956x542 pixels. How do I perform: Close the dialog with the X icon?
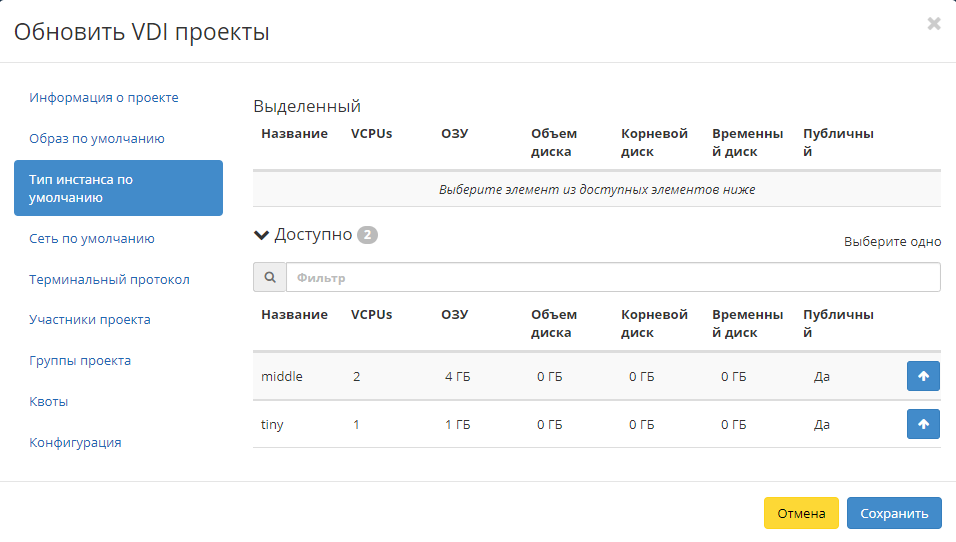[933, 24]
